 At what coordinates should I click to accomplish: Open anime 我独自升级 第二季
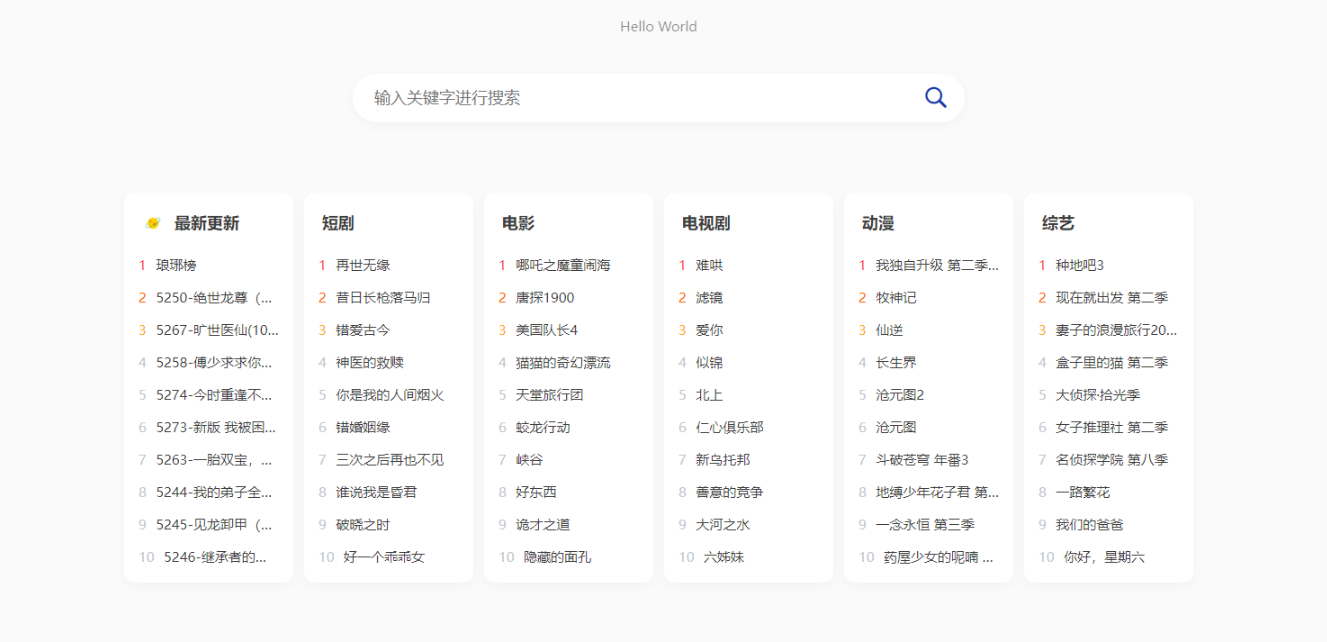937,265
